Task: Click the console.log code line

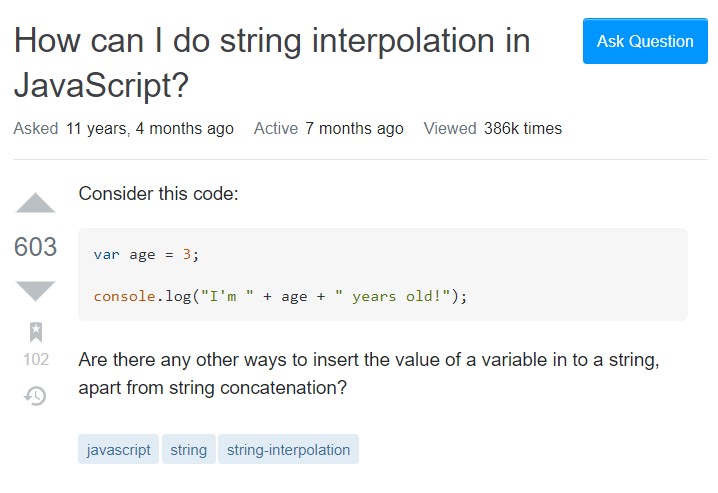Action: pyautogui.click(x=280, y=297)
